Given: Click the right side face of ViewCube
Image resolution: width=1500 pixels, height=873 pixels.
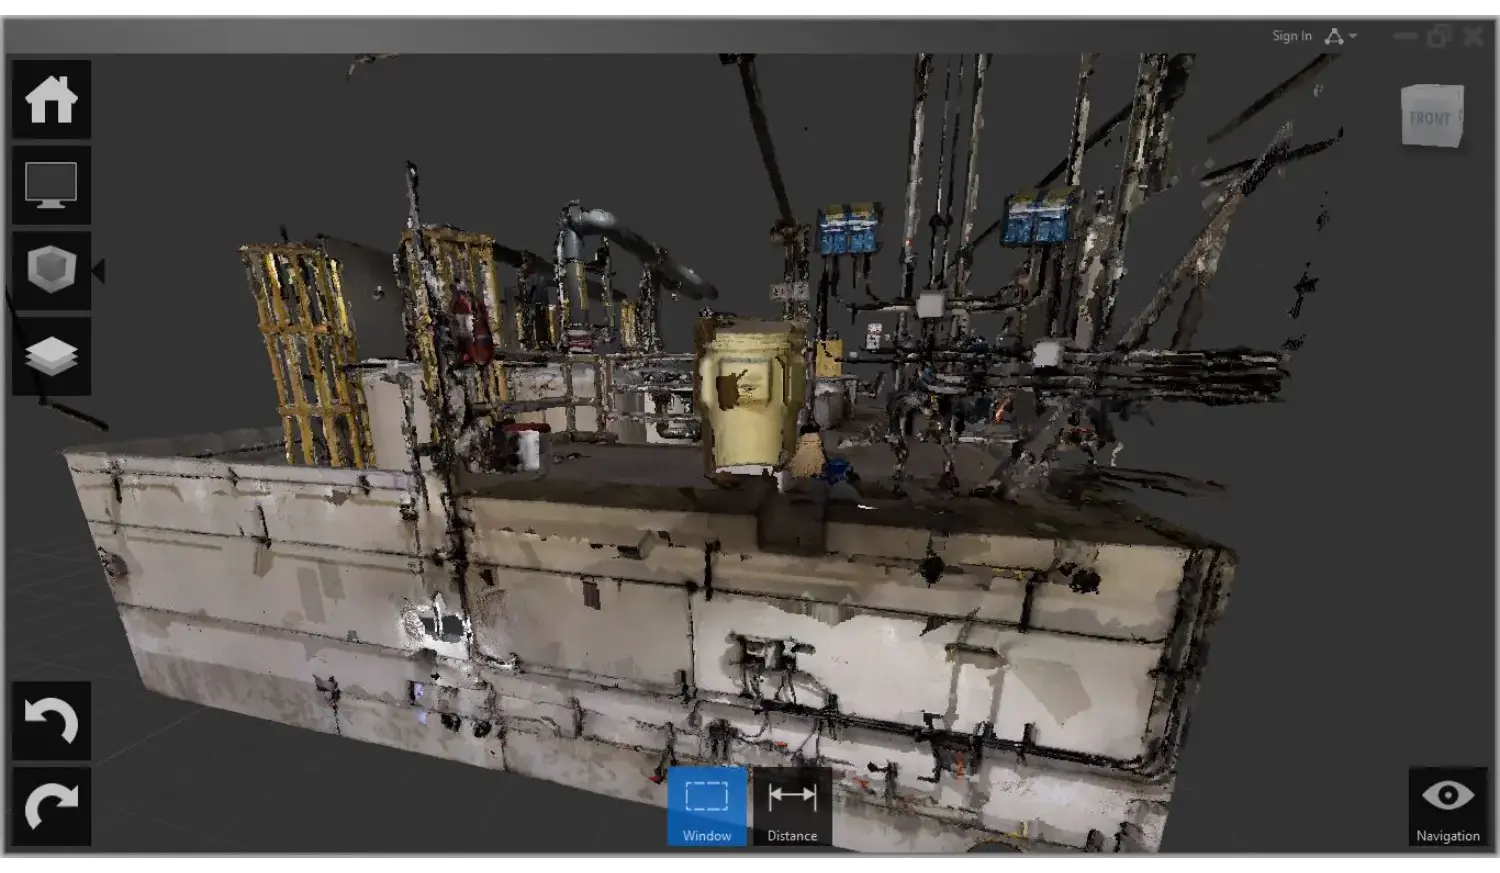Looking at the screenshot, I should click(1462, 115).
